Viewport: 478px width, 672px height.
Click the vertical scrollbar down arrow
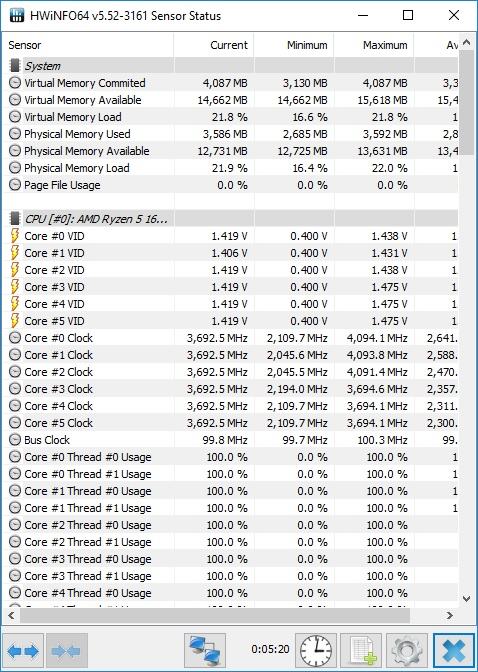(466, 599)
